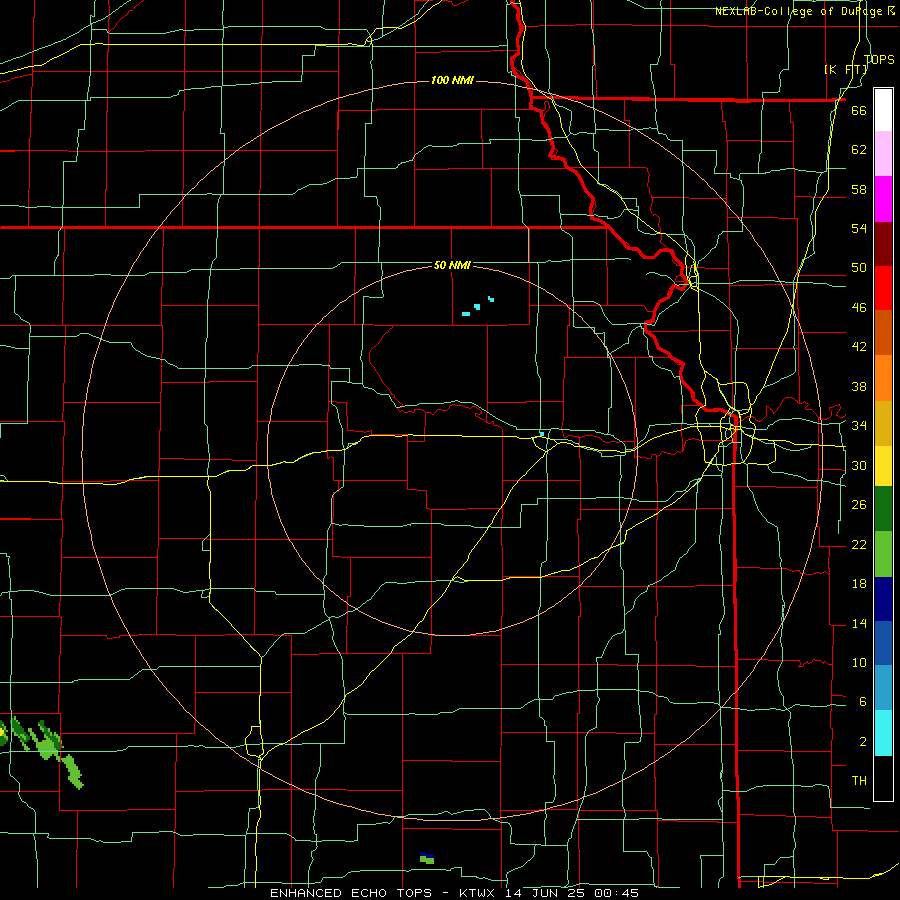This screenshot has height=900, width=900.
Task: Select the light pink 62 kft legend color
Action: (883, 153)
